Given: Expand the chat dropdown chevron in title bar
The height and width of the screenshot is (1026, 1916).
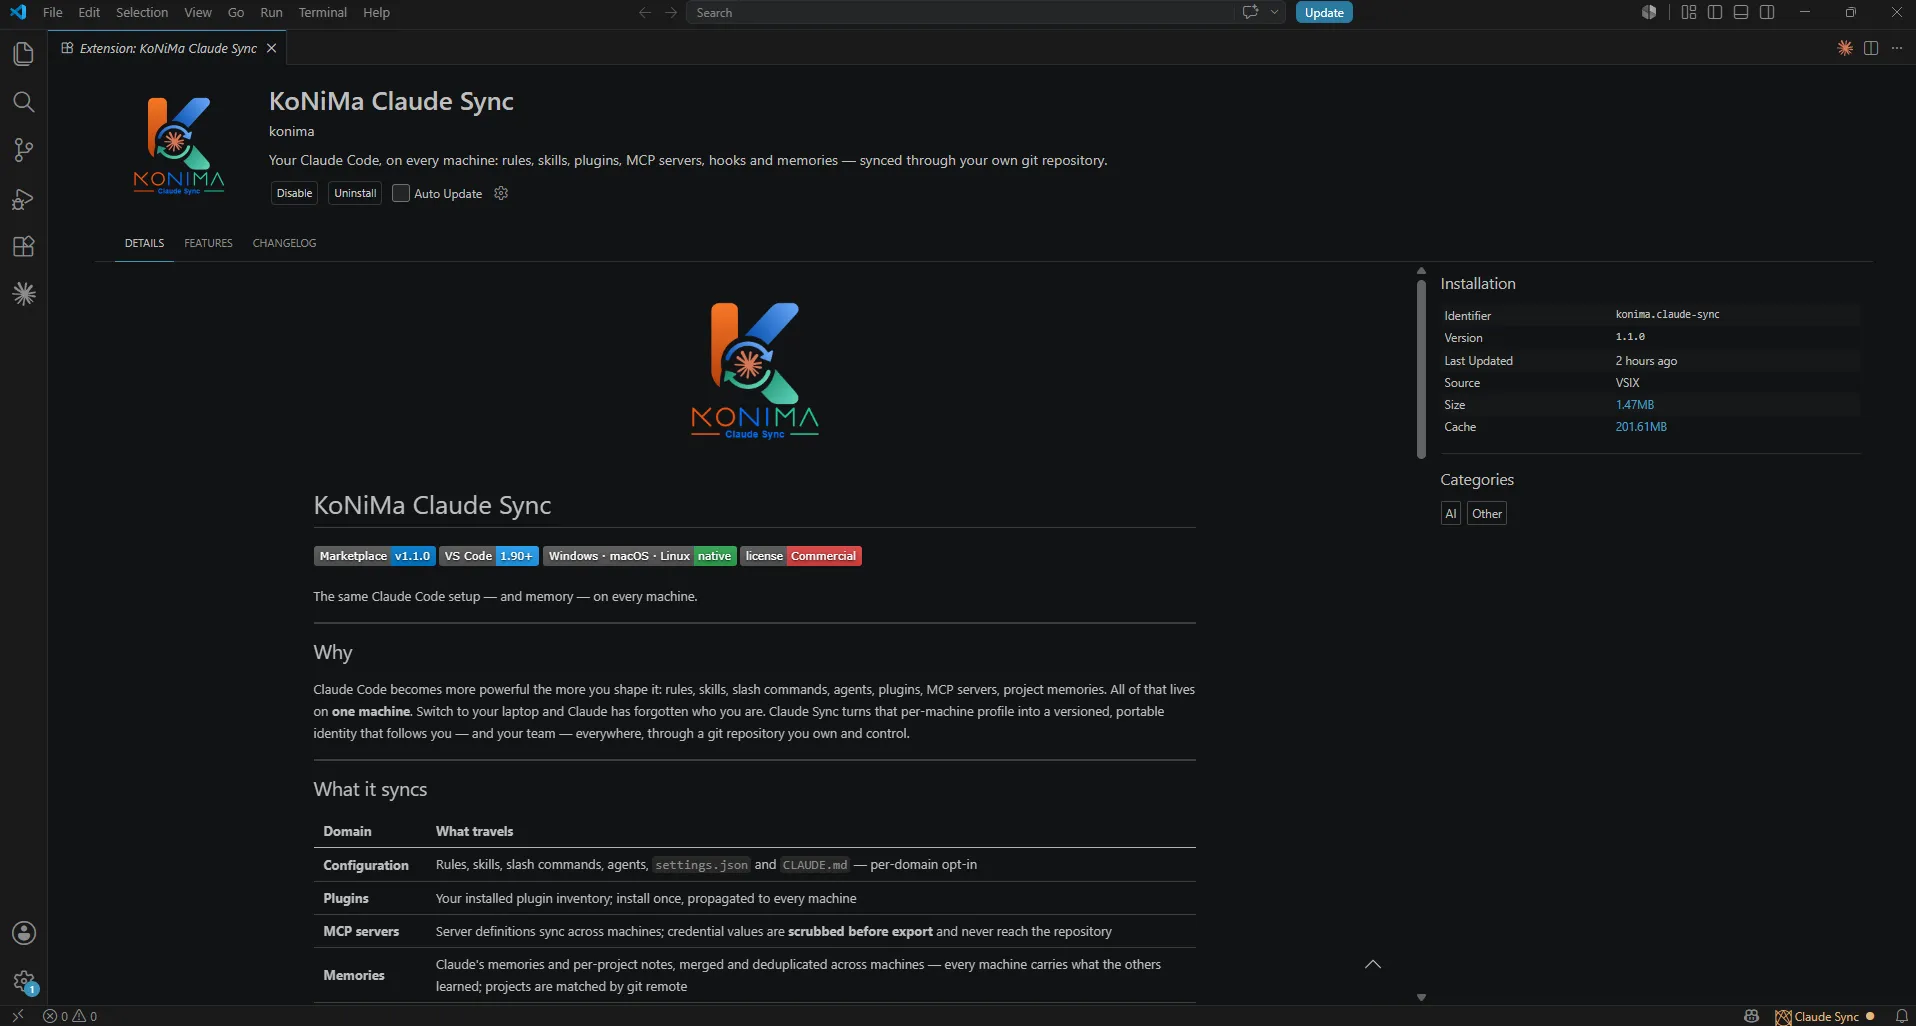Looking at the screenshot, I should point(1274,12).
